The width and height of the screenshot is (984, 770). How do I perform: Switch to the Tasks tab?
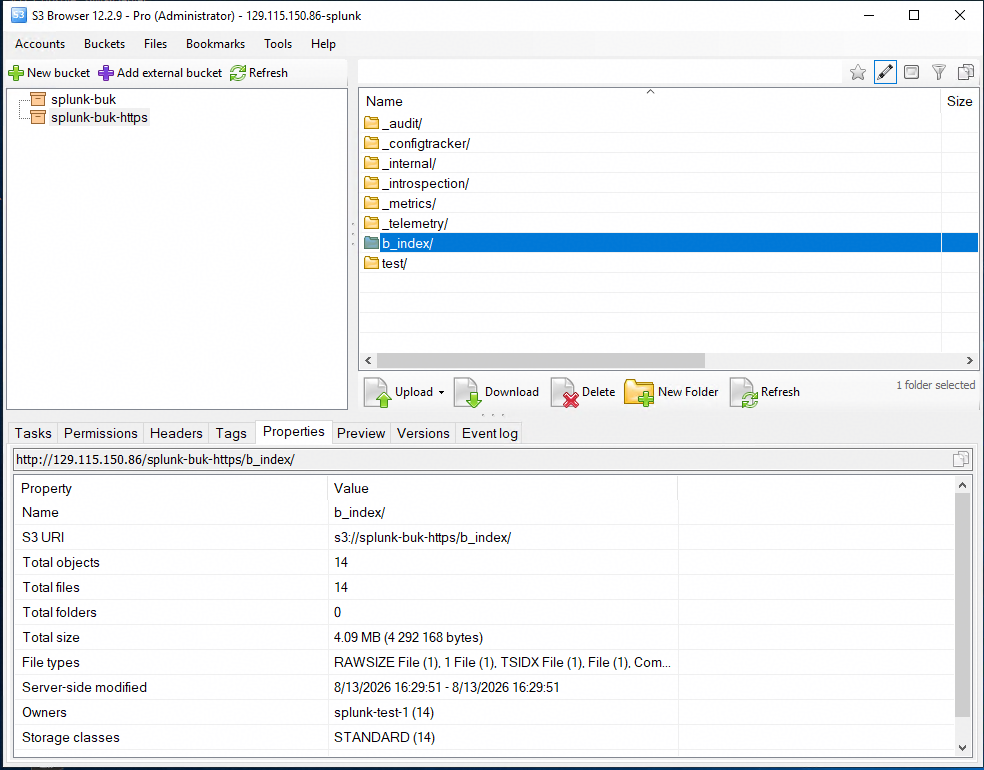coord(33,433)
